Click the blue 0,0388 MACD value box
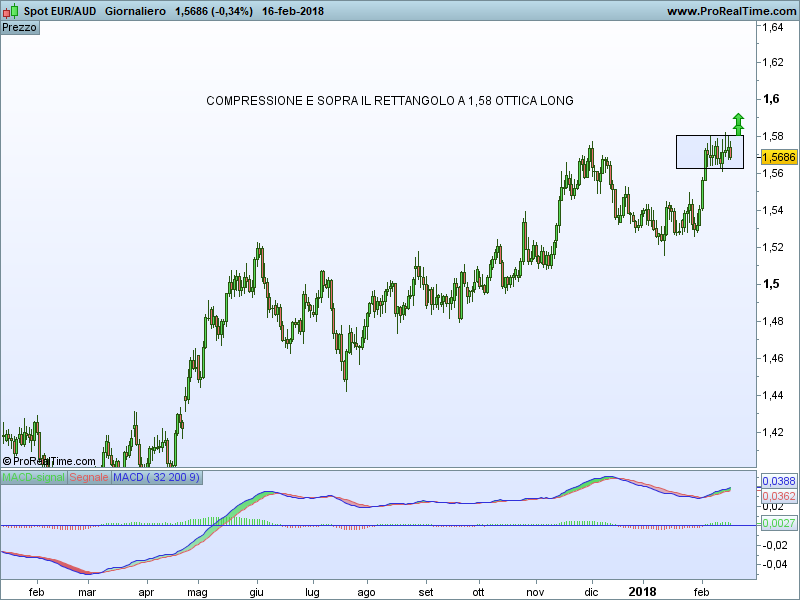The image size is (800, 600). 778,482
